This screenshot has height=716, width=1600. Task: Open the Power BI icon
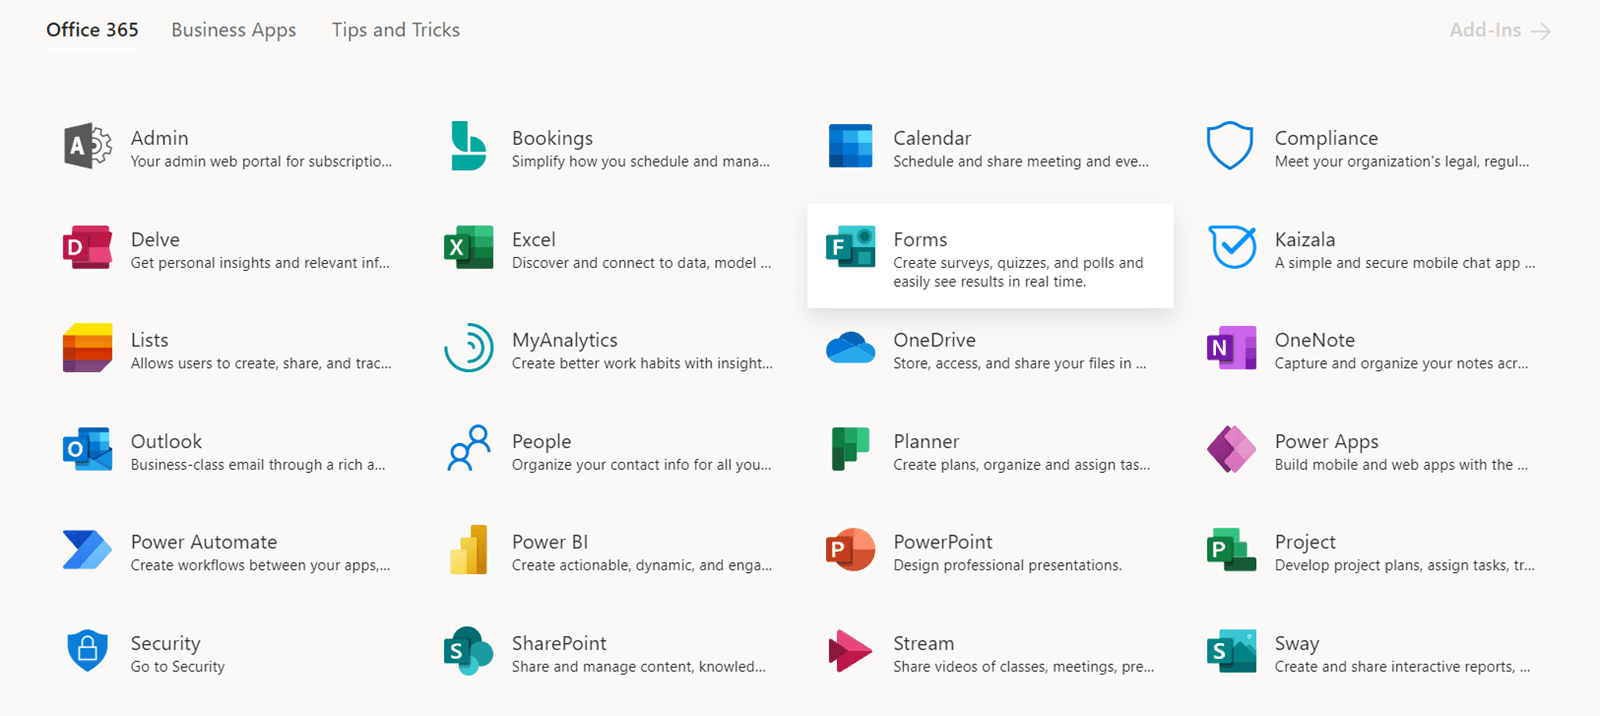pyautogui.click(x=468, y=551)
